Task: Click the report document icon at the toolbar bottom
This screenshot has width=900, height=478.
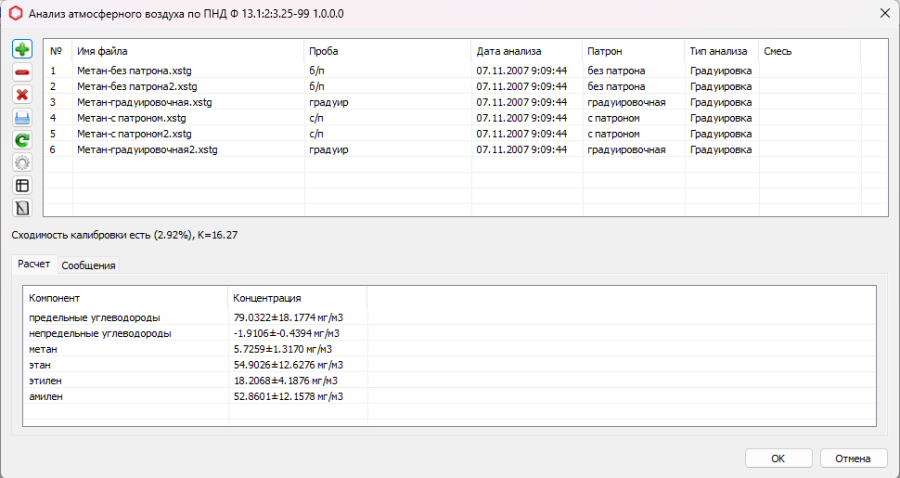Action: (22, 208)
